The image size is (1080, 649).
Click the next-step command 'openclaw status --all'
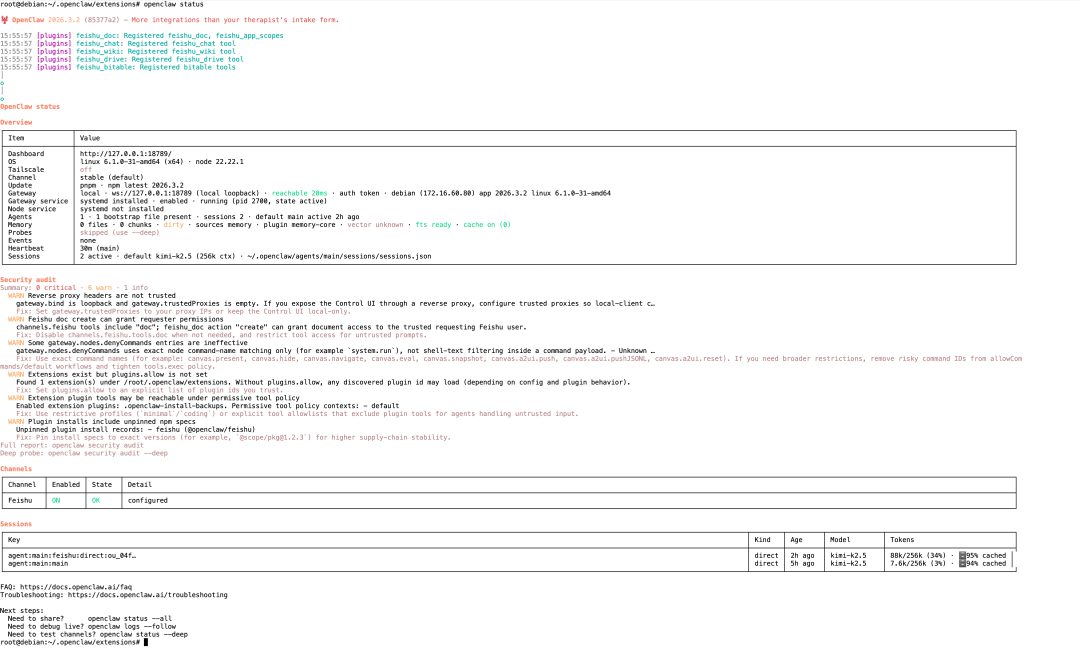point(129,619)
